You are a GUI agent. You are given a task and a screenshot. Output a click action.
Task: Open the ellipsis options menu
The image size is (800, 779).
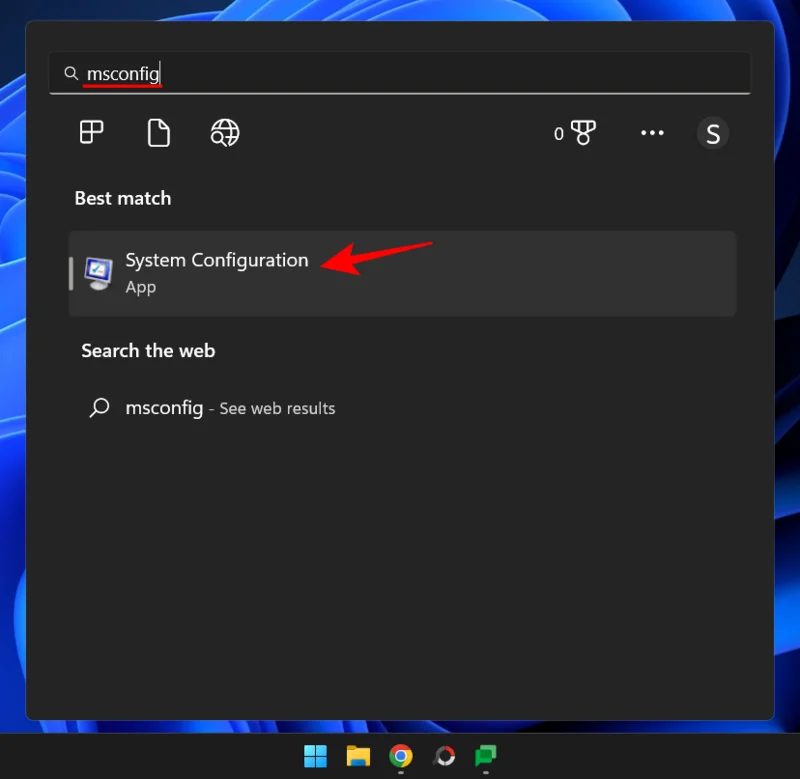(651, 132)
